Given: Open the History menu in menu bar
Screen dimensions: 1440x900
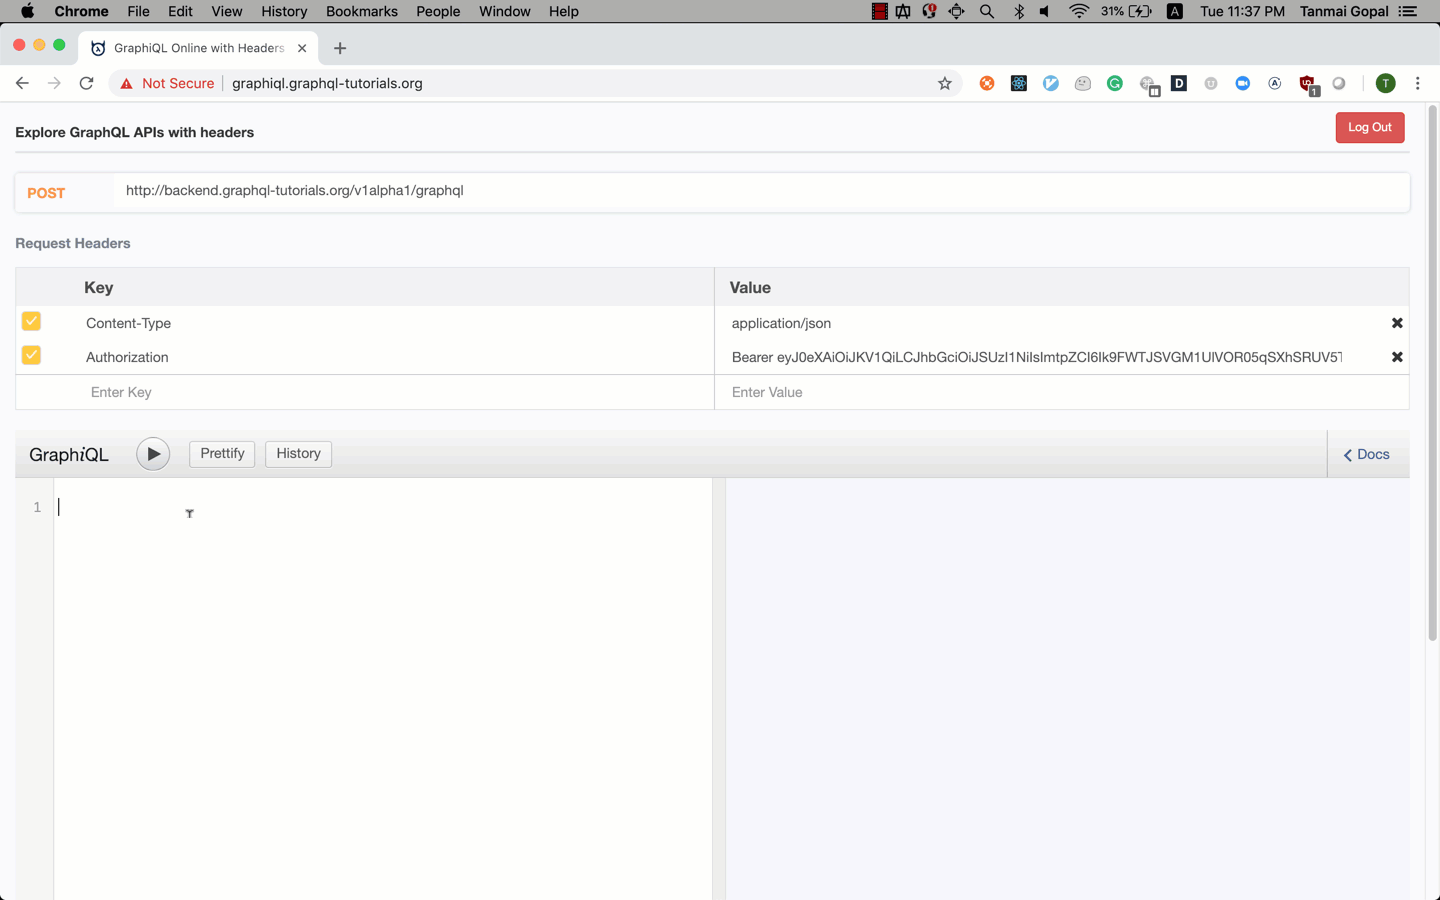Looking at the screenshot, I should (x=284, y=11).
